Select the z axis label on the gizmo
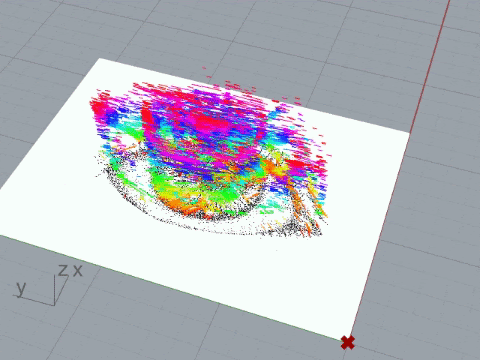Viewport: 480px width, 360px height. click(62, 270)
